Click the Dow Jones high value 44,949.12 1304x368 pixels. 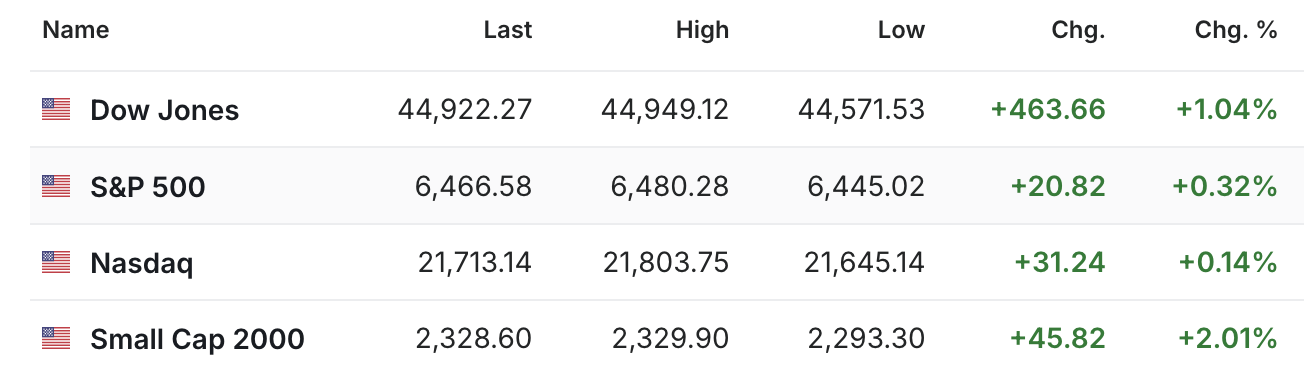[x=665, y=109]
